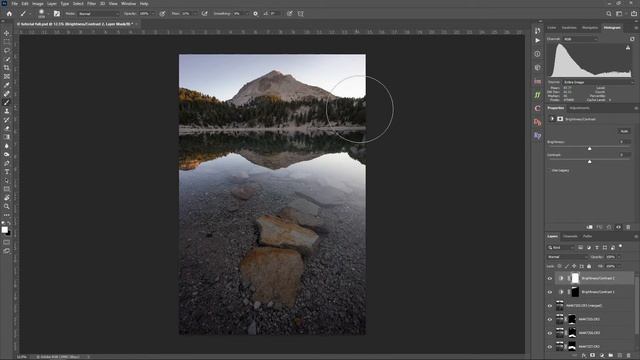Select the Eyedropper tool
The image size is (640, 360).
click(7, 85)
